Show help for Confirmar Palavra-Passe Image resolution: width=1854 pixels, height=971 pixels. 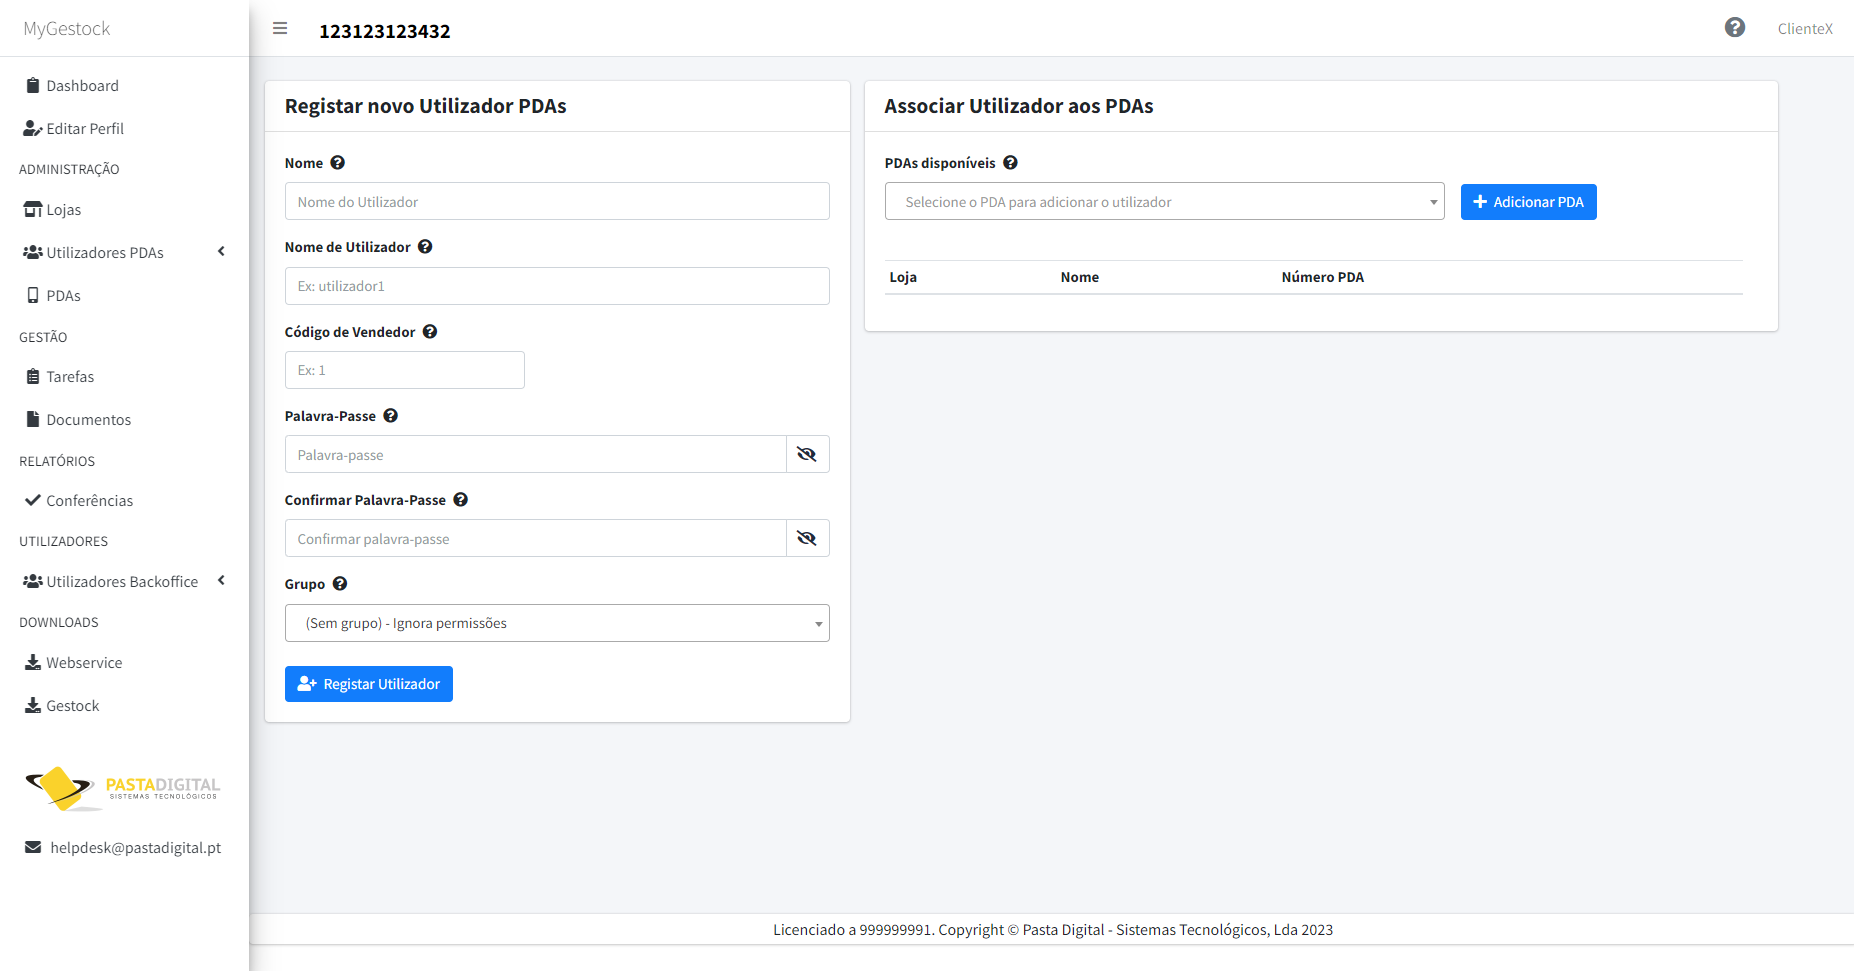tap(461, 500)
